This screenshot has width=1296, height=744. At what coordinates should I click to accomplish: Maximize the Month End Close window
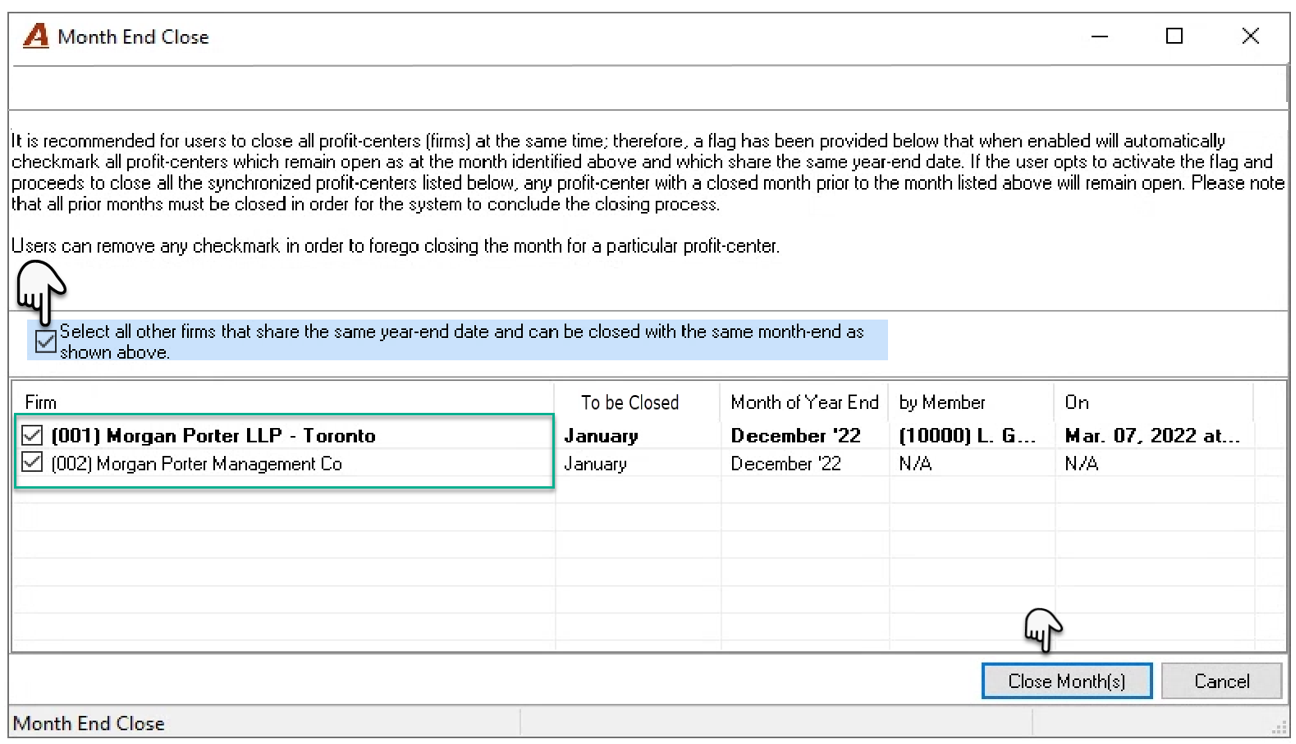tap(1174, 37)
